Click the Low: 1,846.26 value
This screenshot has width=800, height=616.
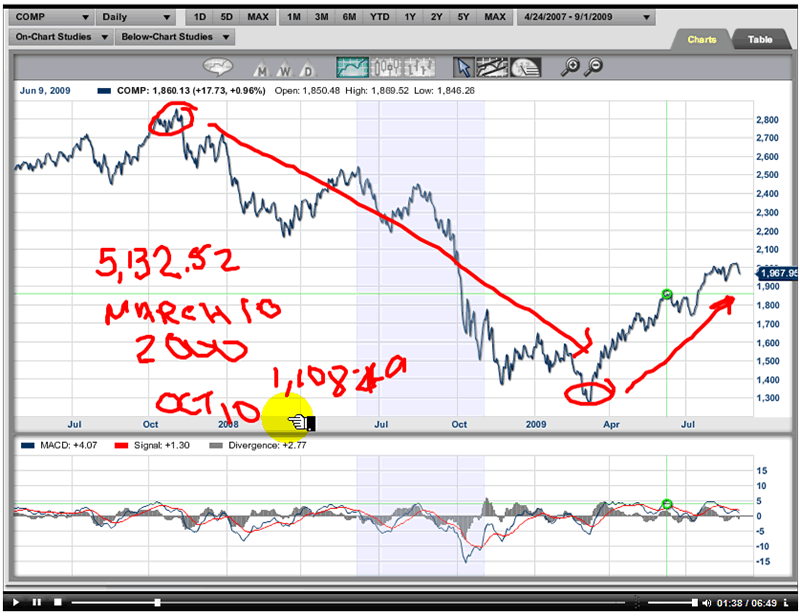444,91
